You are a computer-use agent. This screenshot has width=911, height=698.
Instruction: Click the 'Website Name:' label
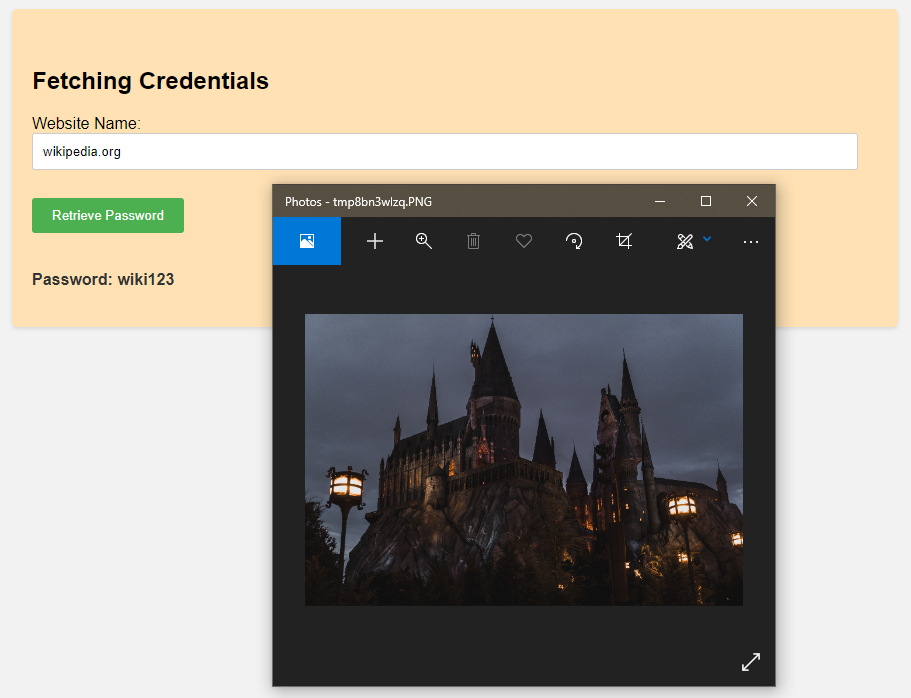click(86, 123)
